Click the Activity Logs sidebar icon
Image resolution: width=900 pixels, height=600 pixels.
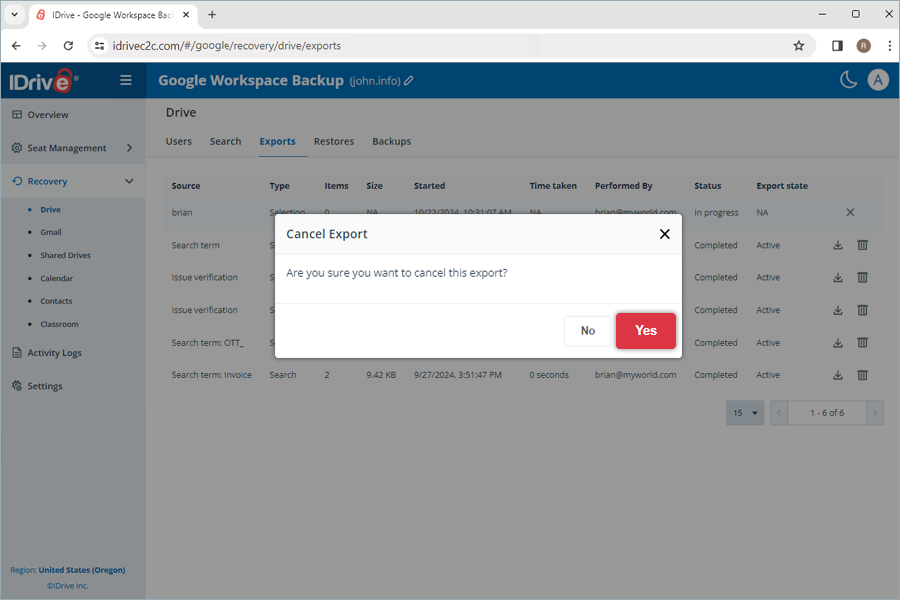(16, 352)
